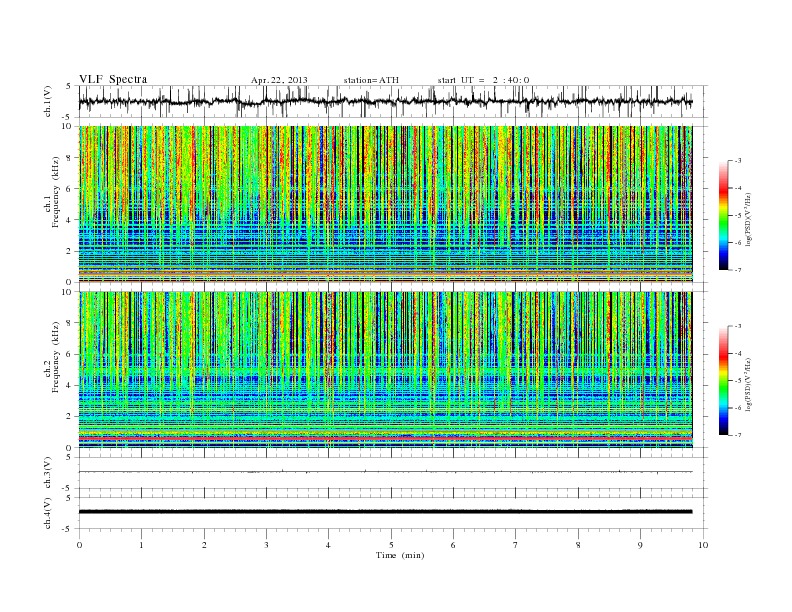Click the "-7" label on ch.2 colorbar

(x=738, y=435)
